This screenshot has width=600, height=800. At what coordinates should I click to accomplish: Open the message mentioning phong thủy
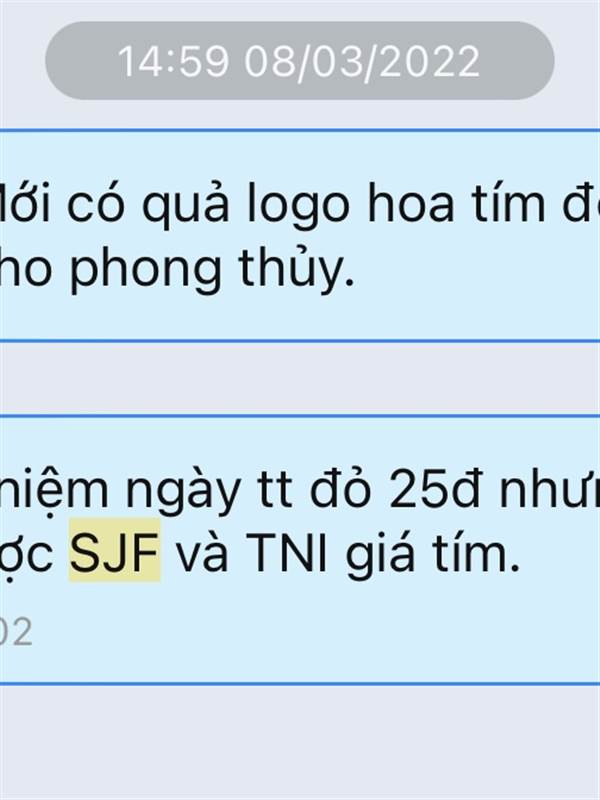coord(300,236)
